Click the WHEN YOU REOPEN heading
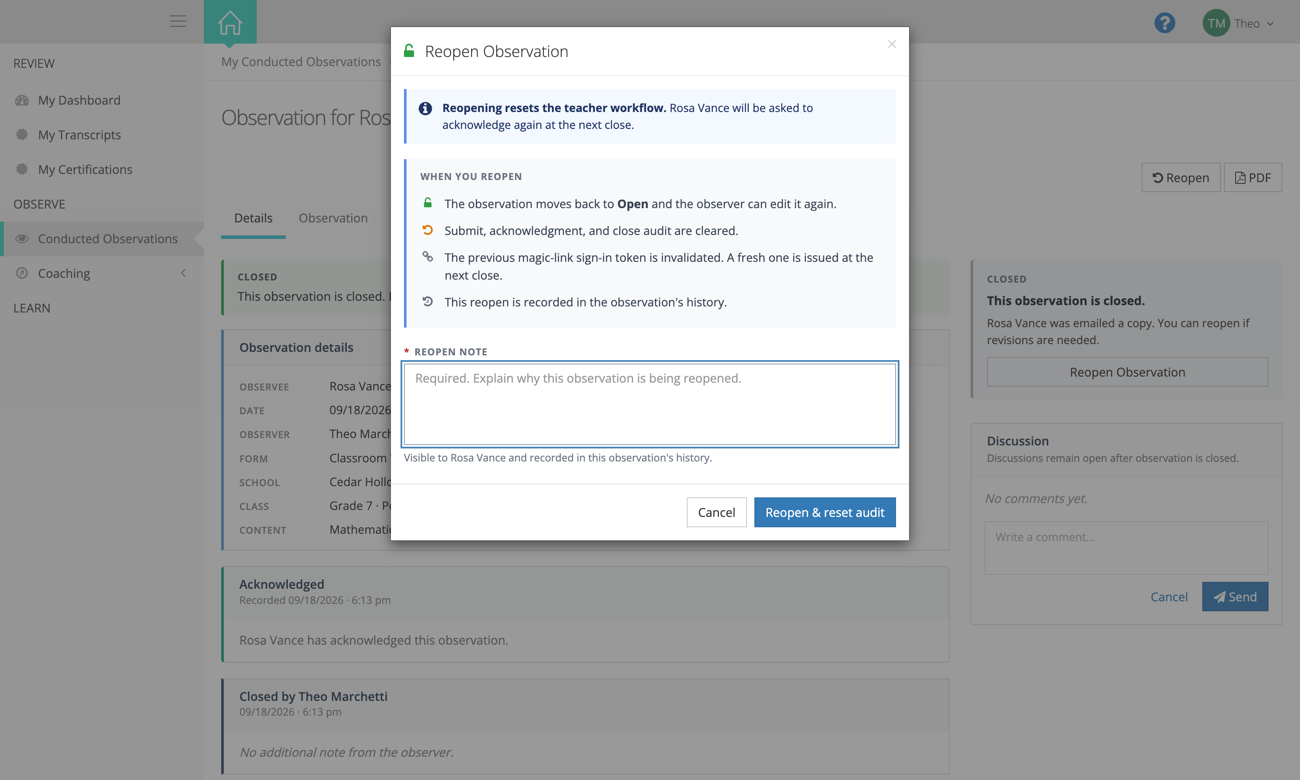The height and width of the screenshot is (780, 1300). pyautogui.click(x=471, y=176)
